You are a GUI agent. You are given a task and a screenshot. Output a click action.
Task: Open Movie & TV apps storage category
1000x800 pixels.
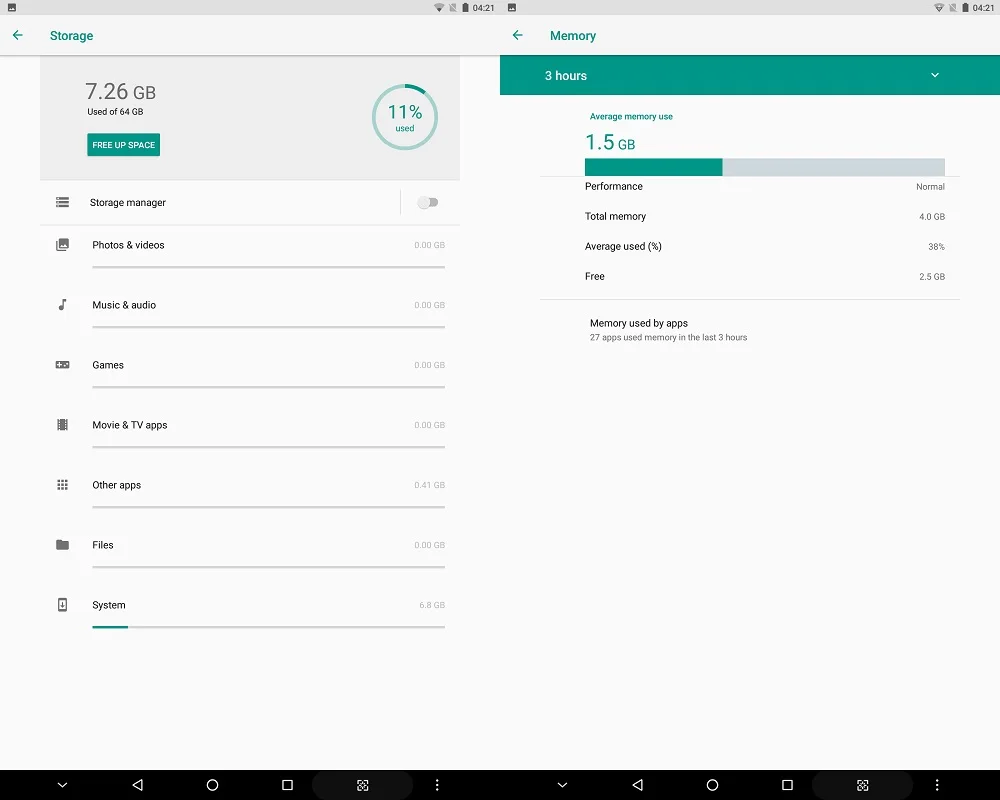[x=250, y=433]
